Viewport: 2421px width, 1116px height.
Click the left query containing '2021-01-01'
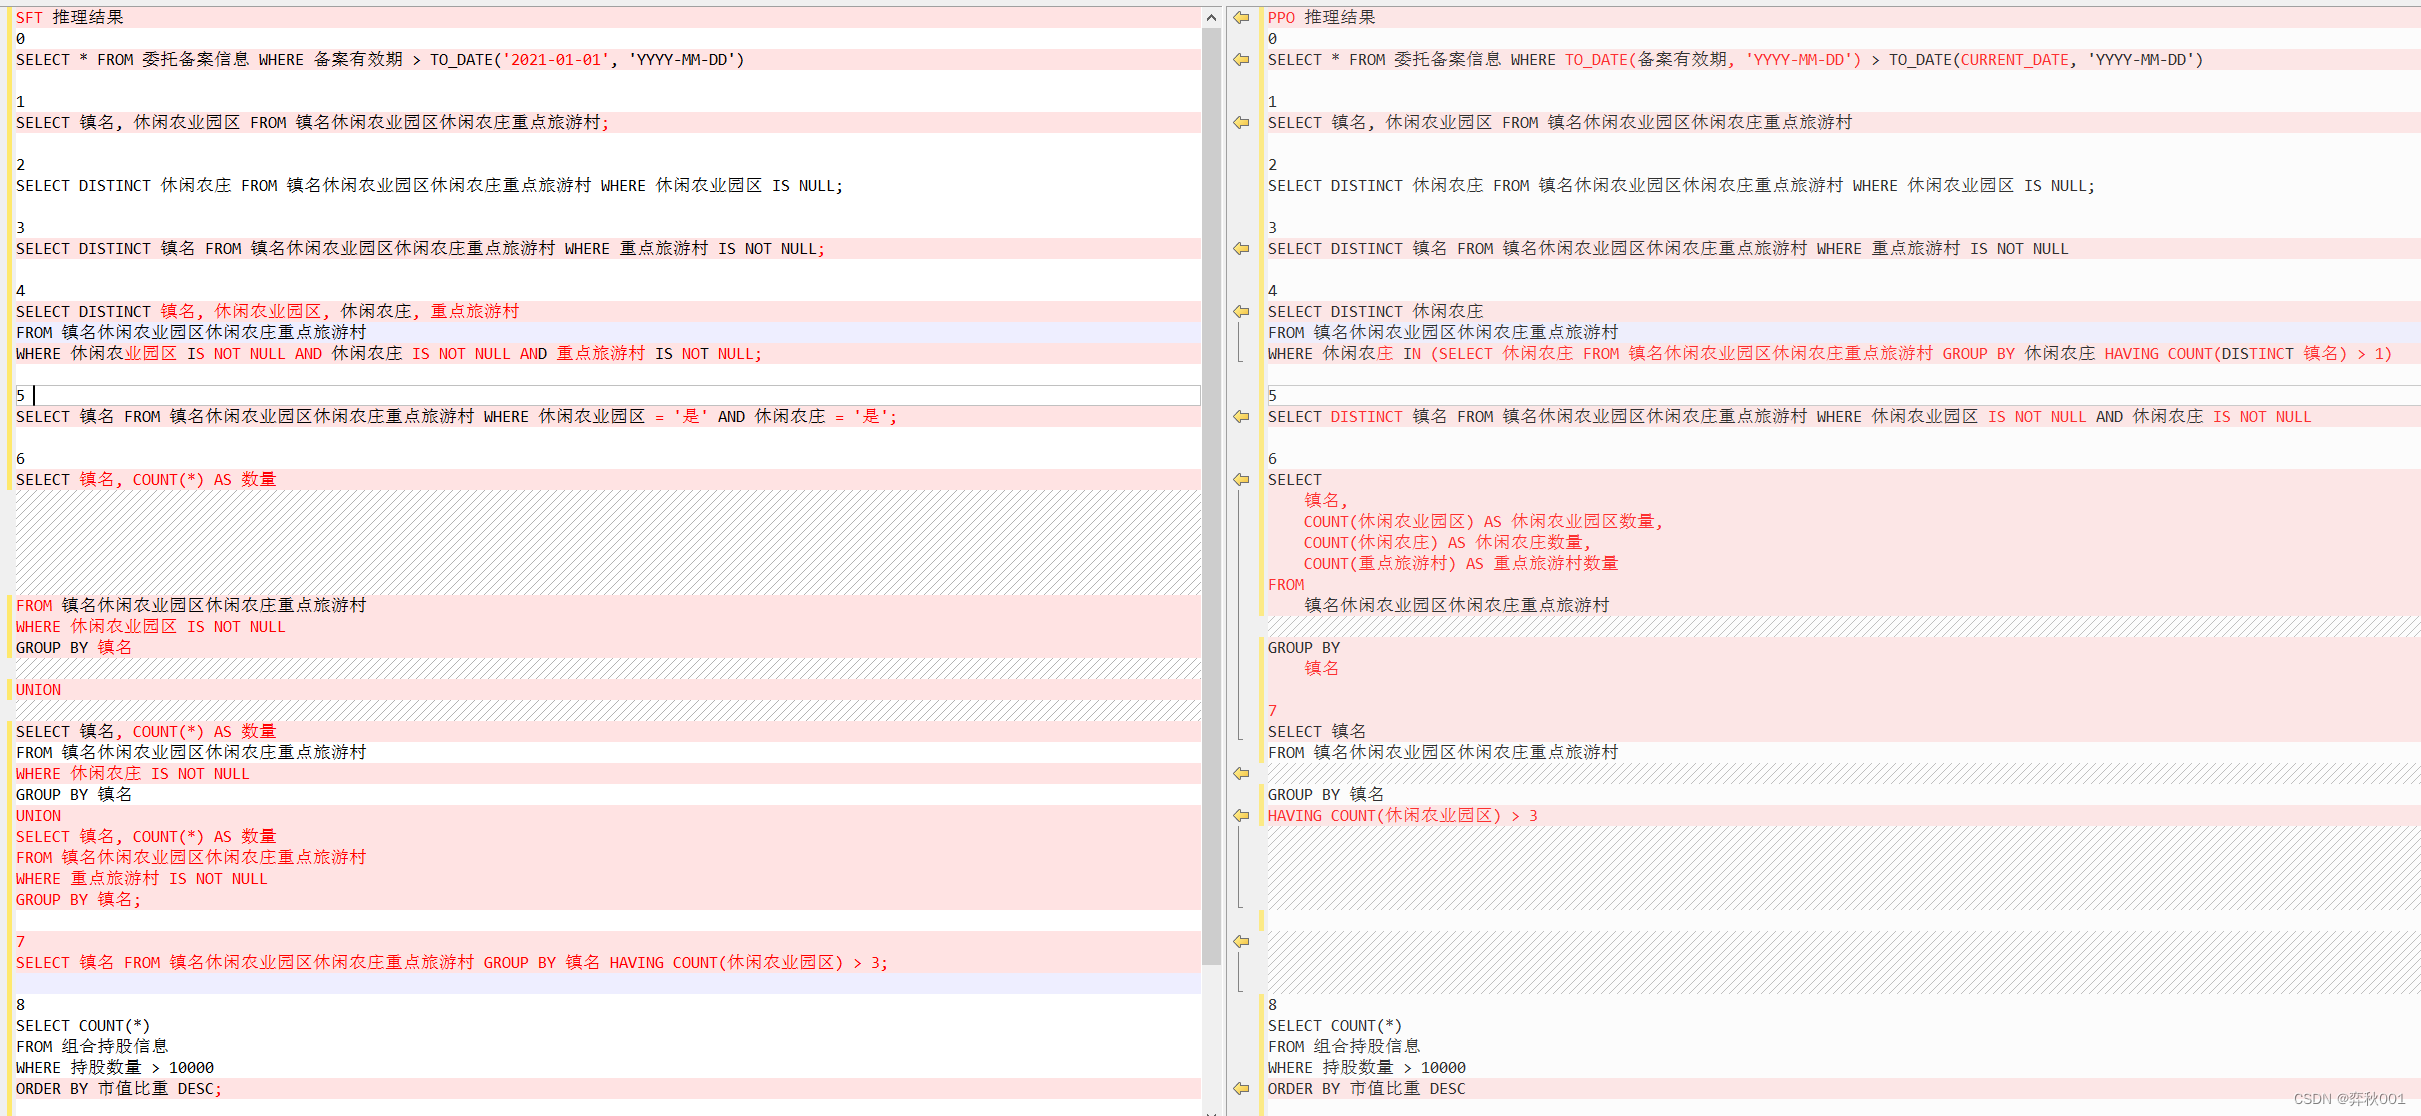coord(380,59)
